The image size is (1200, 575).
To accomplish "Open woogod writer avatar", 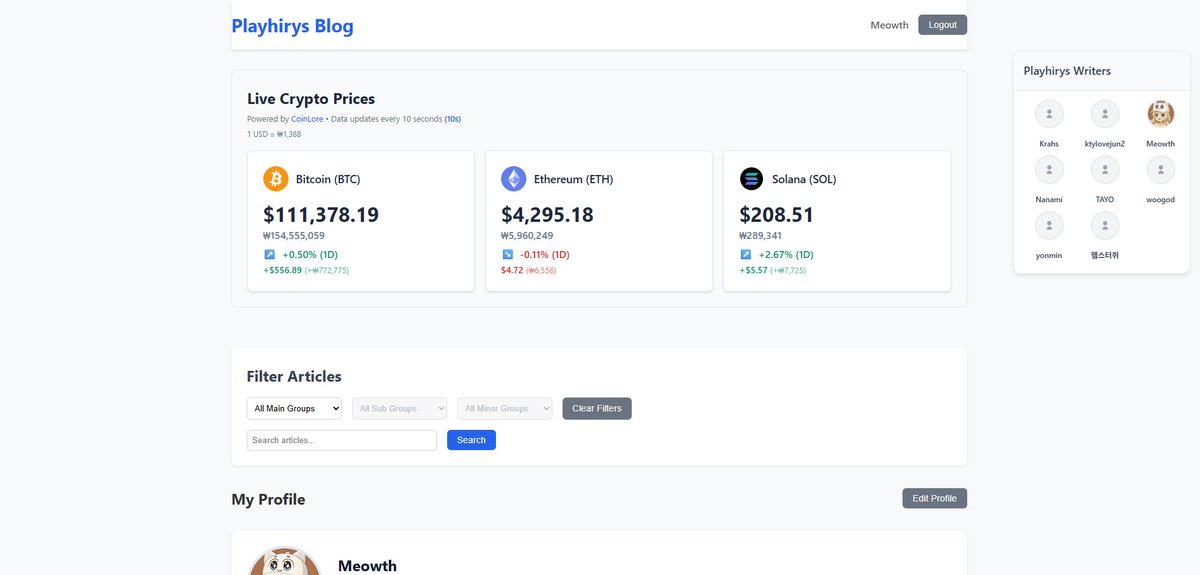I will (1161, 170).
